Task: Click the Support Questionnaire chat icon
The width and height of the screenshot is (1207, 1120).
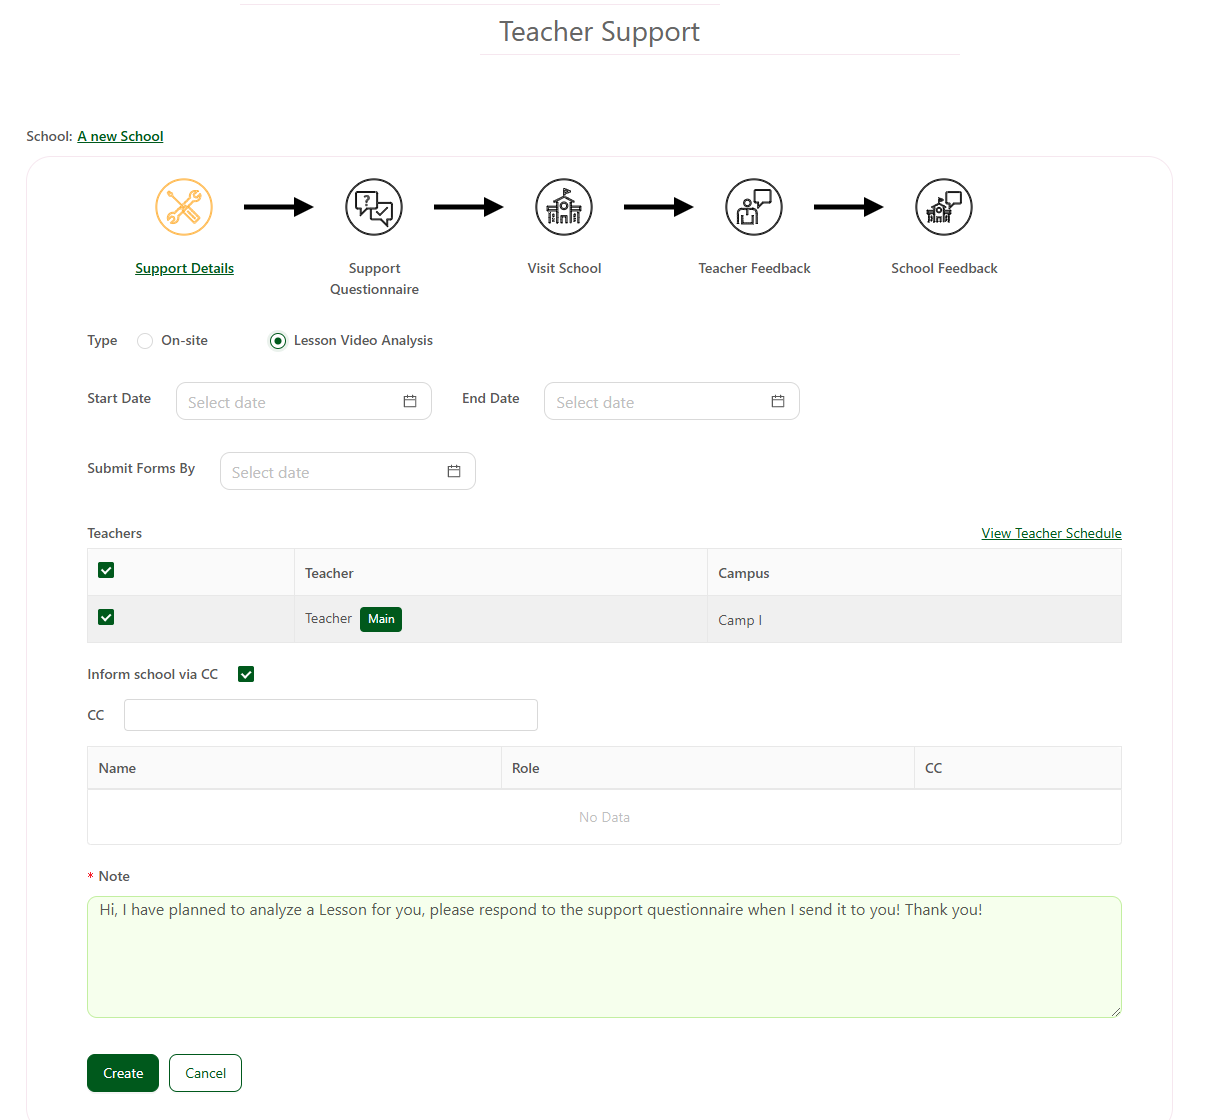Action: 374,207
